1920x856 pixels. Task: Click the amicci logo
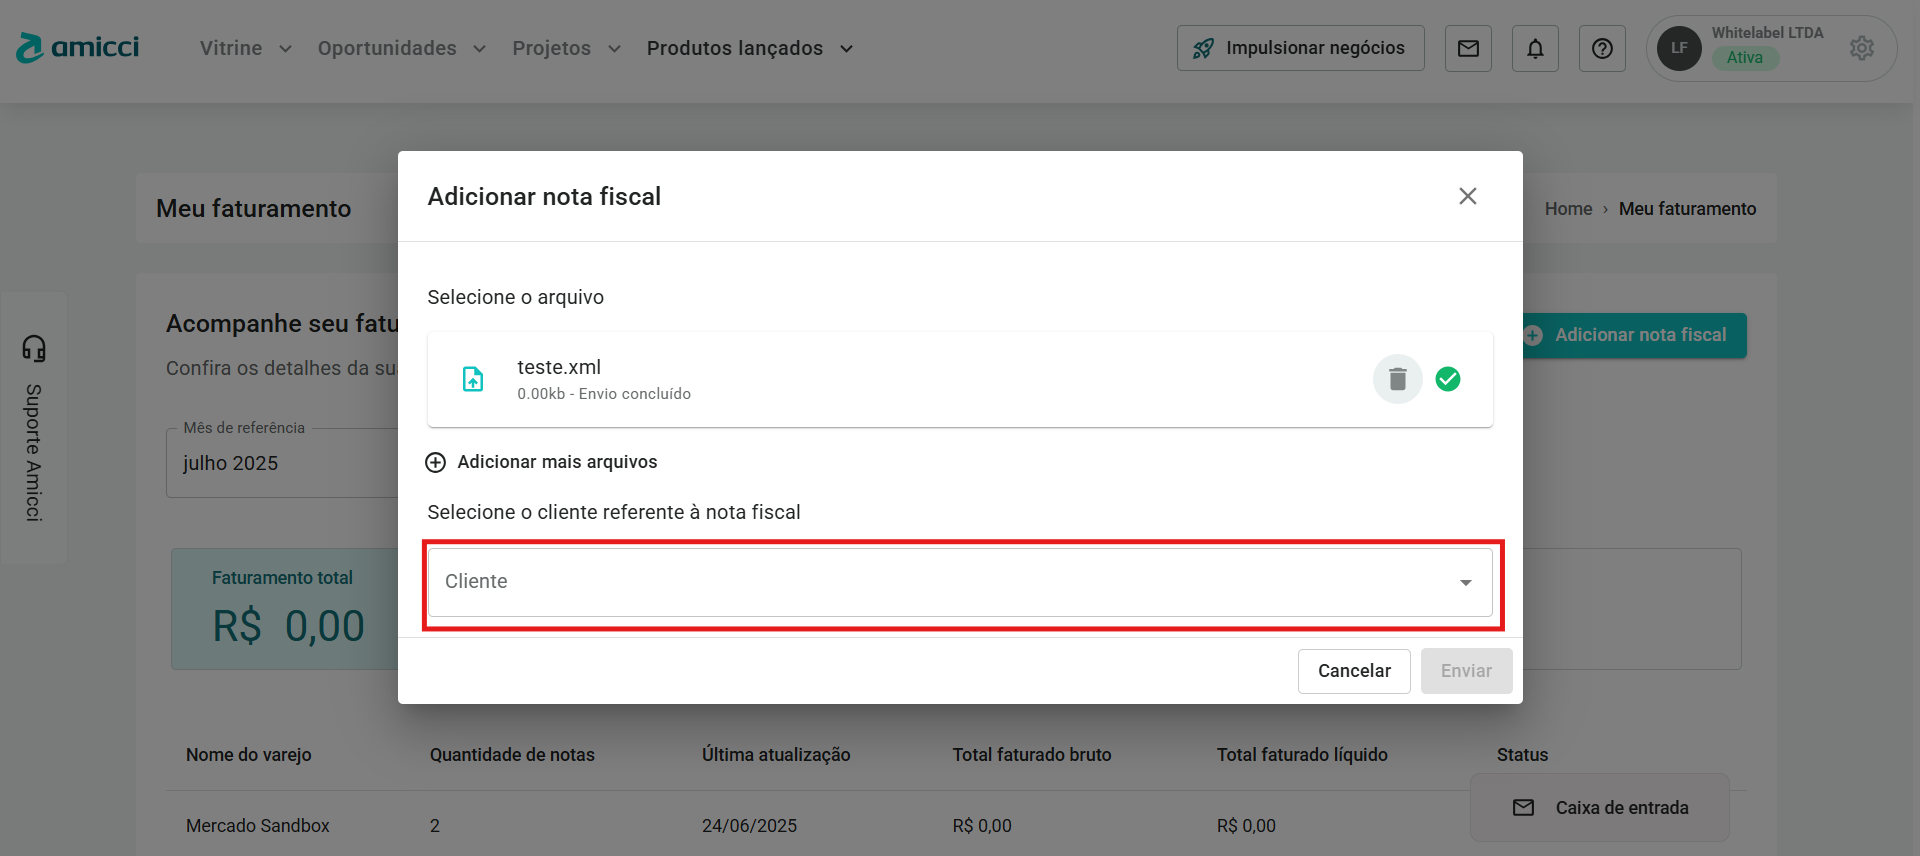(x=78, y=47)
